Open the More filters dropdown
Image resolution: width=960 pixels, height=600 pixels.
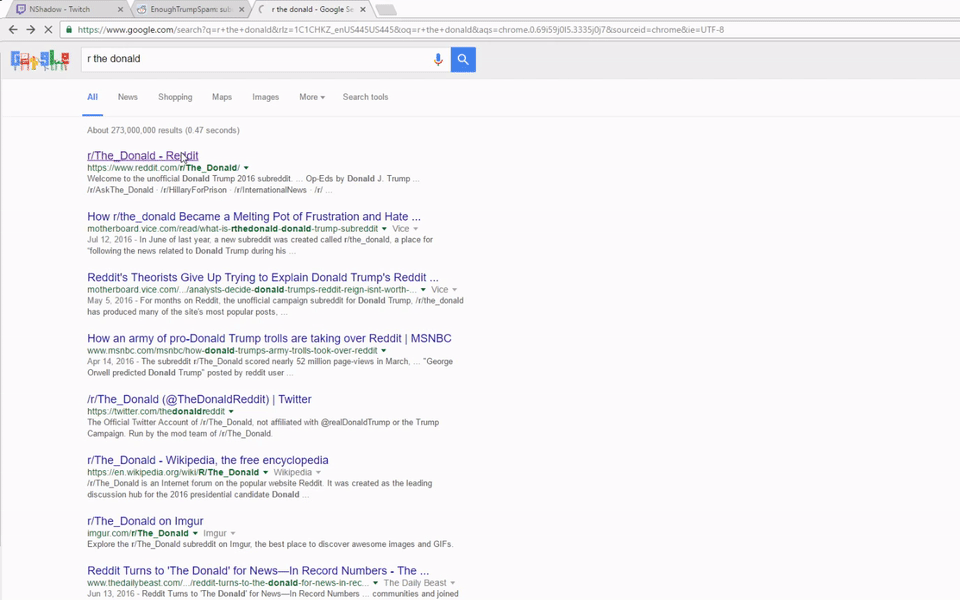312,97
